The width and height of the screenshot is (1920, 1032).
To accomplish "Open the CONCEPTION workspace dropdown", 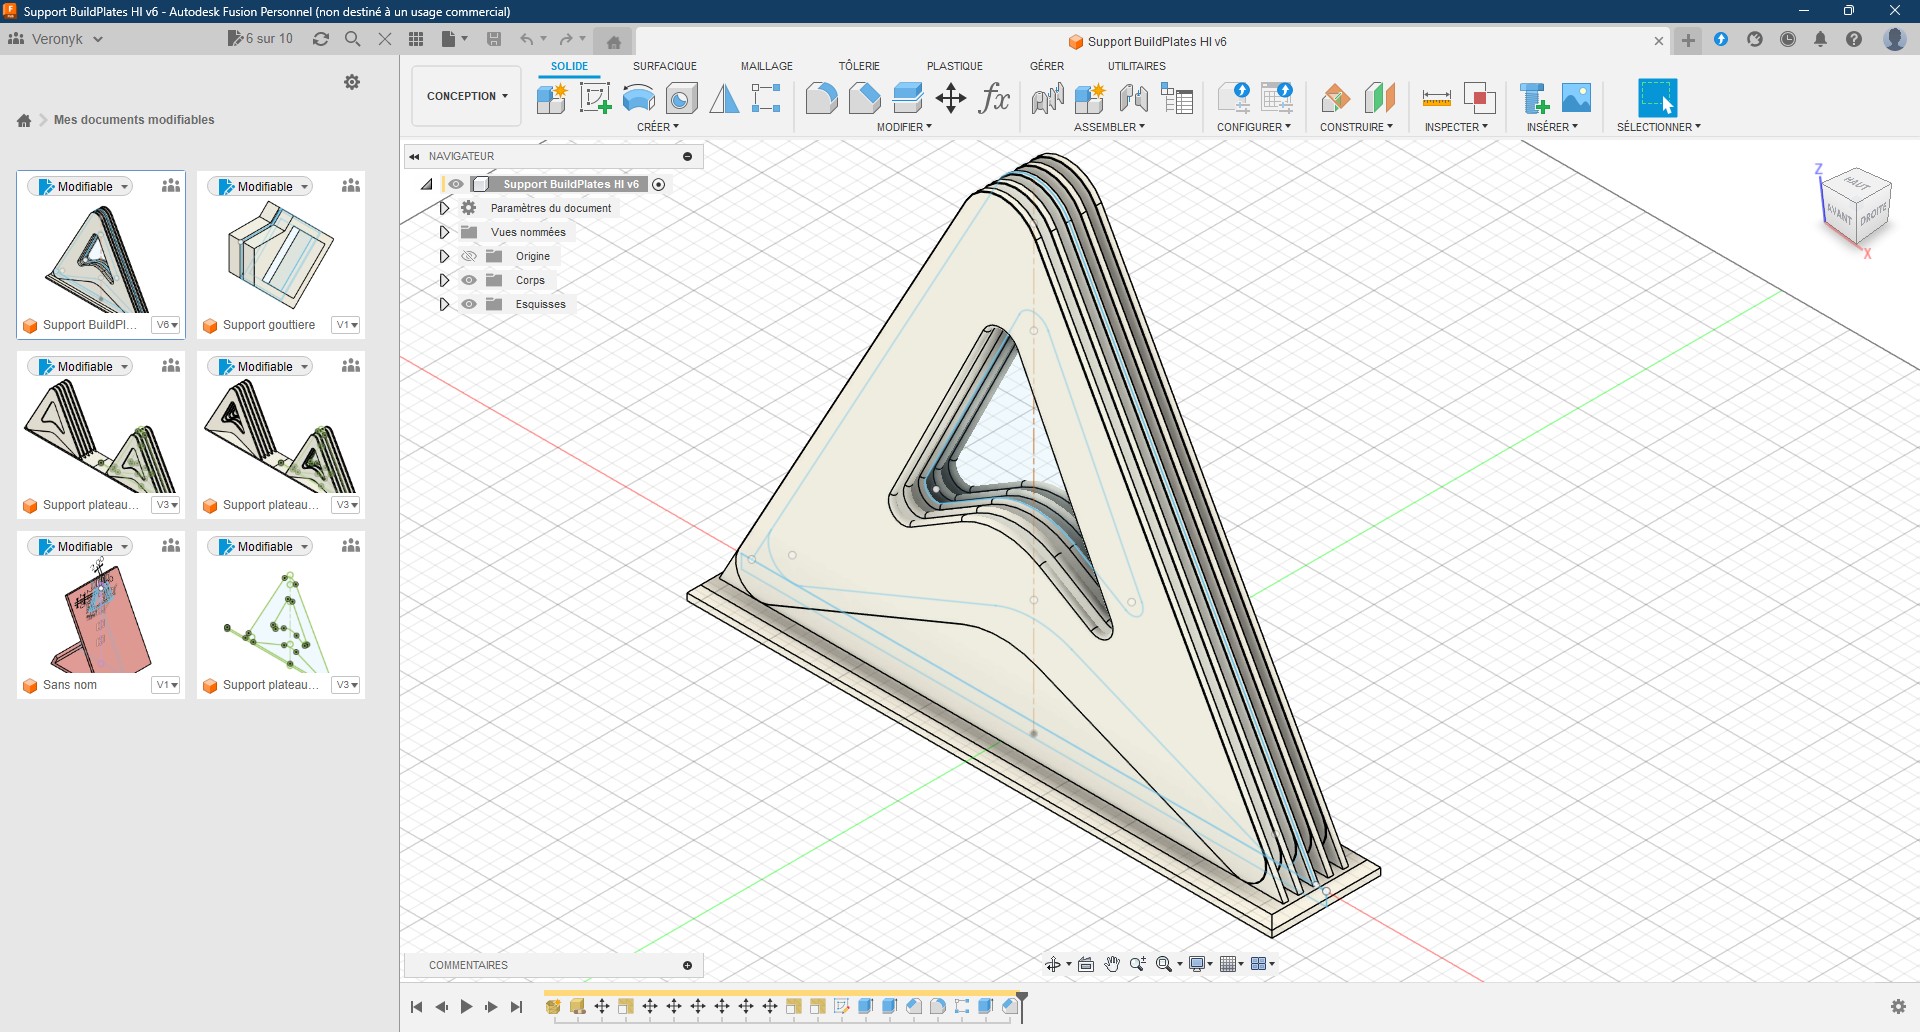I will tap(466, 96).
